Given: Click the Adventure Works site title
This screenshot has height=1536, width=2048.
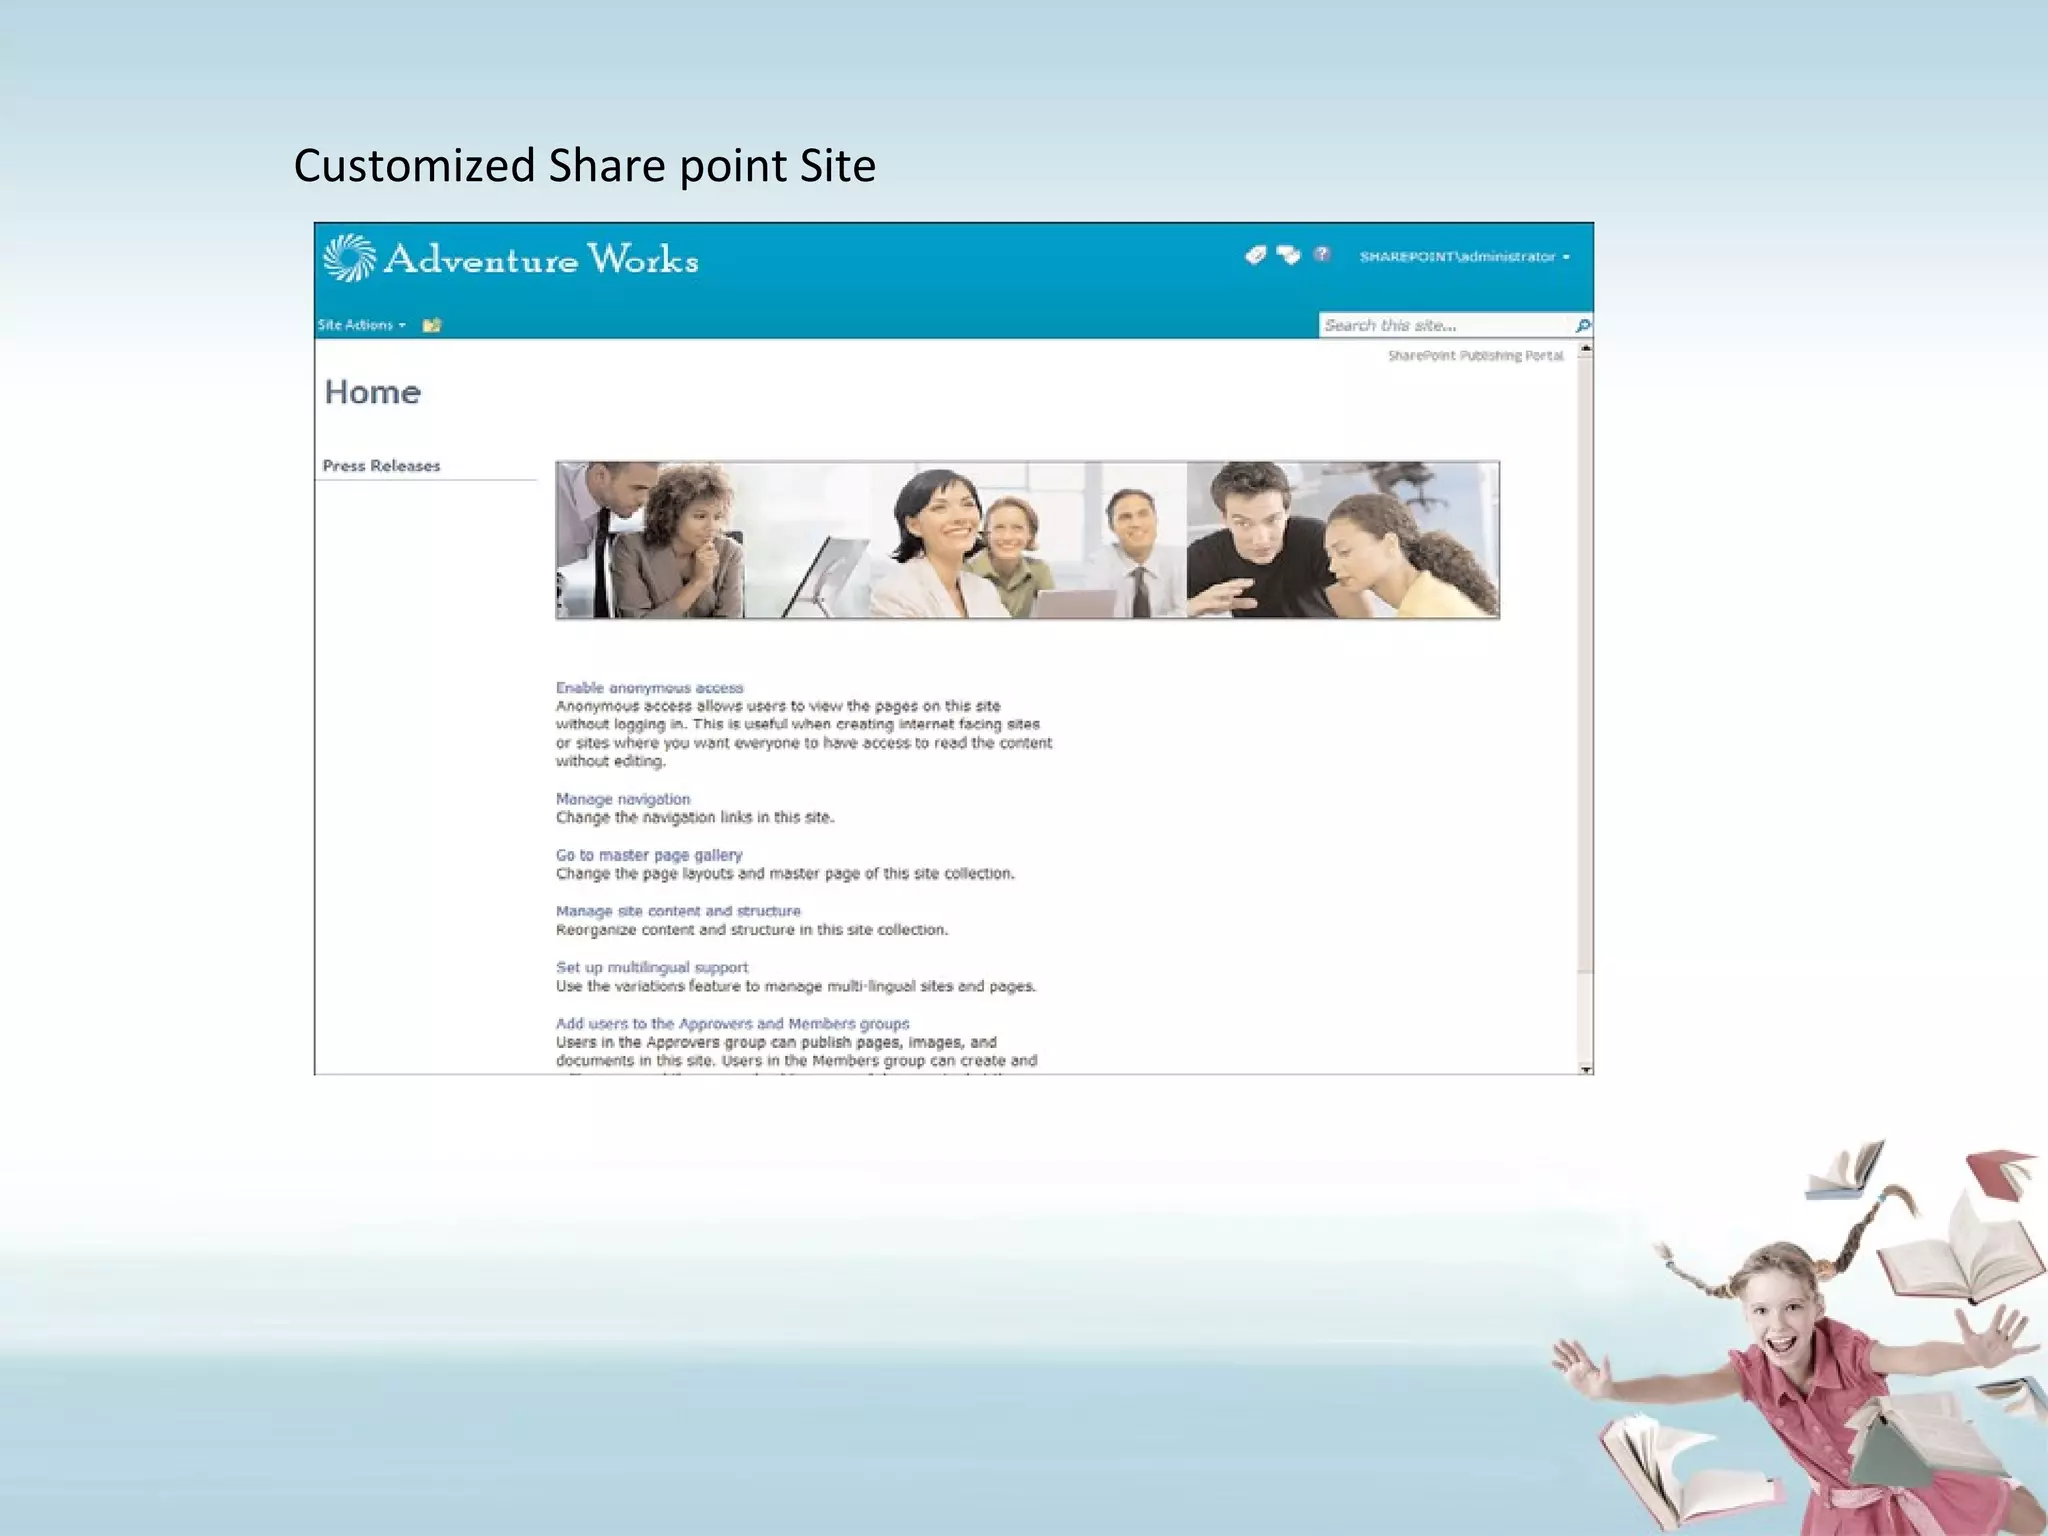Looking at the screenshot, I should tap(541, 259).
